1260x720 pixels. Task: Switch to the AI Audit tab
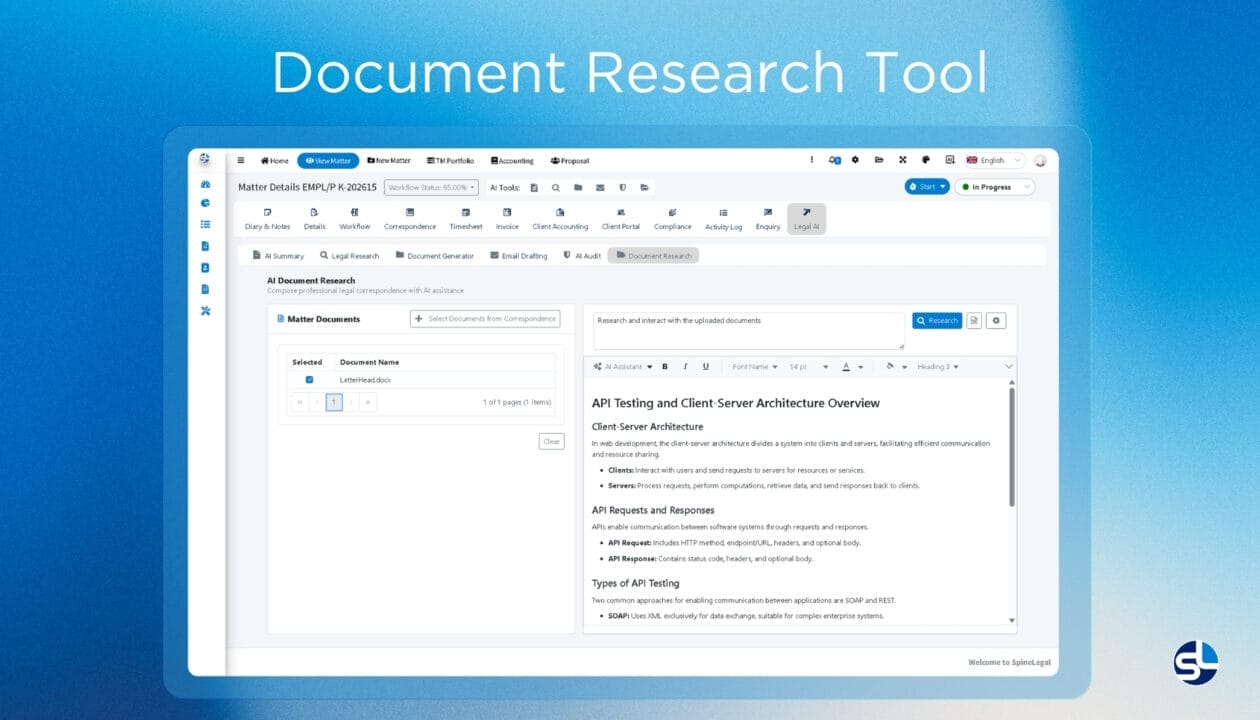point(582,255)
